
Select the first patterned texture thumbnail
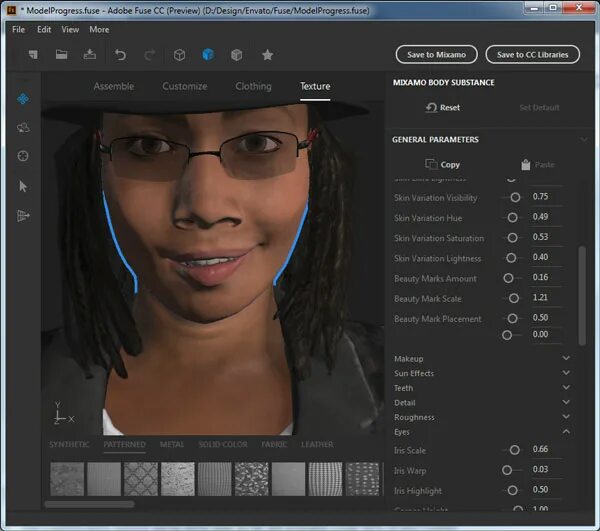(67, 479)
